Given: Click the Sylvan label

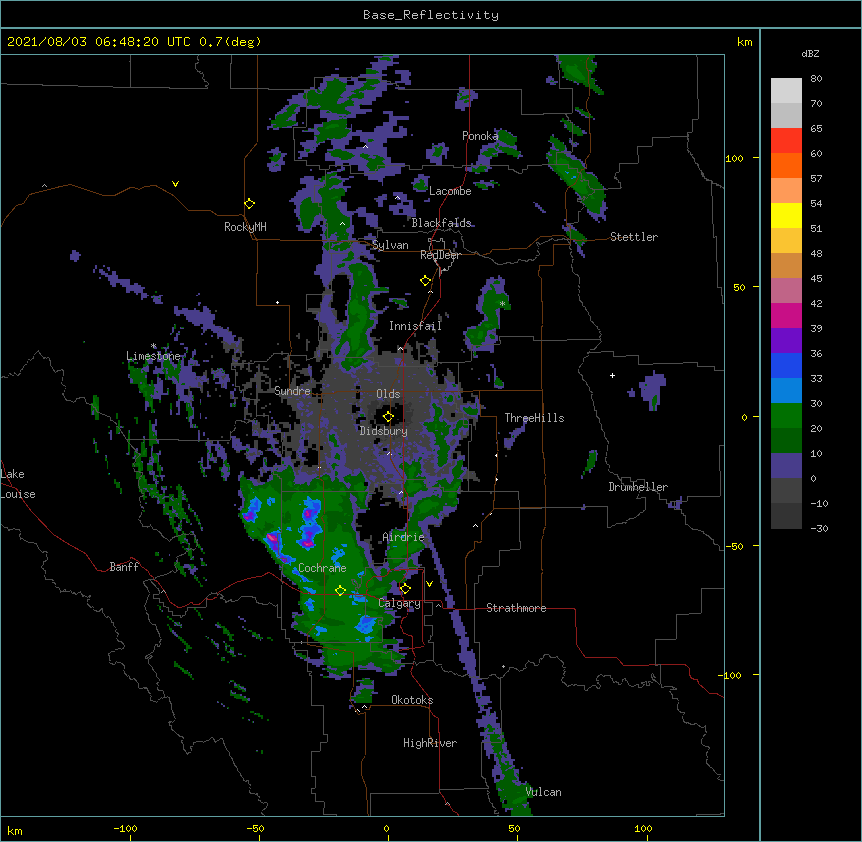Looking at the screenshot, I should click(x=390, y=245).
